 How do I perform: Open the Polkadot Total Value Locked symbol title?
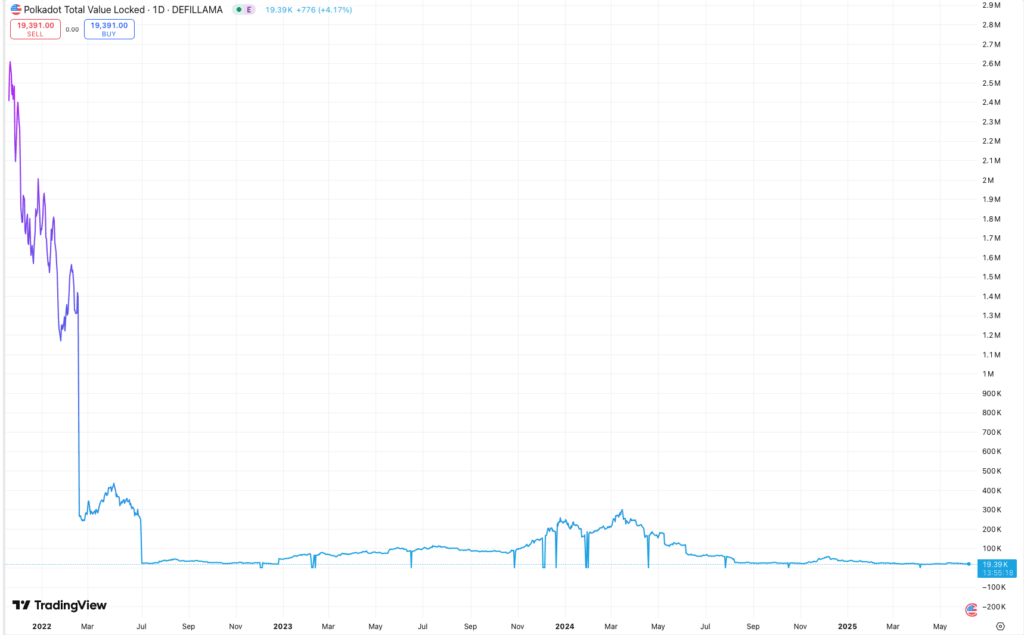coord(123,10)
